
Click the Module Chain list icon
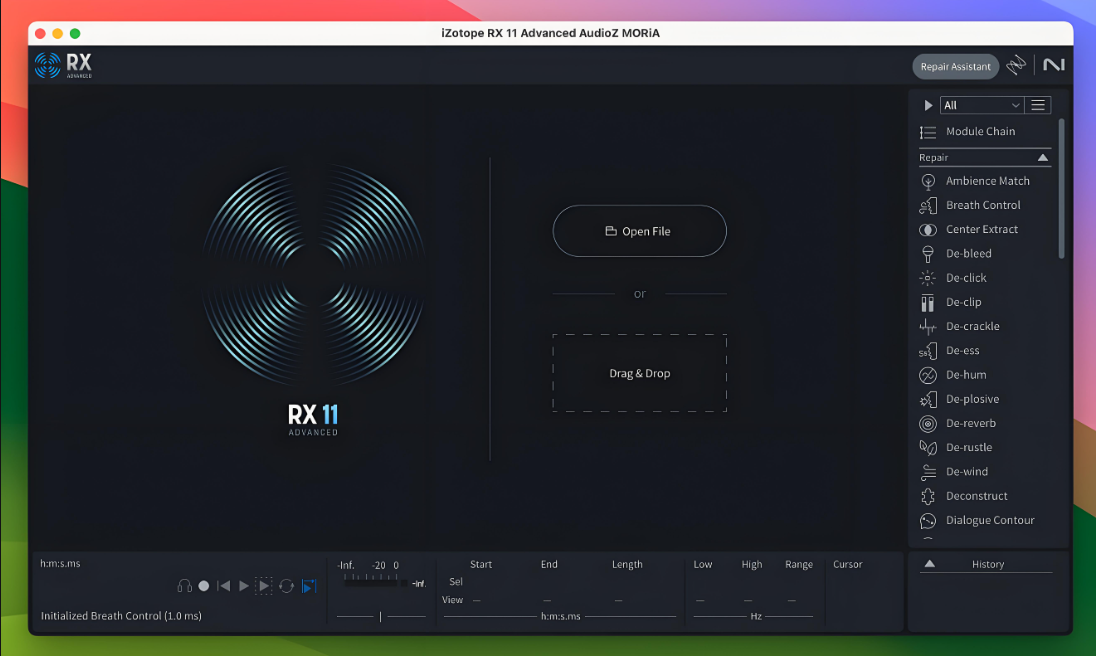(928, 132)
